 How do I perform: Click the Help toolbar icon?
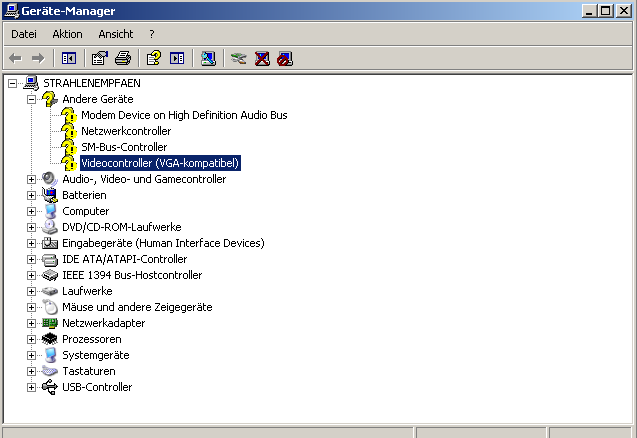point(154,59)
